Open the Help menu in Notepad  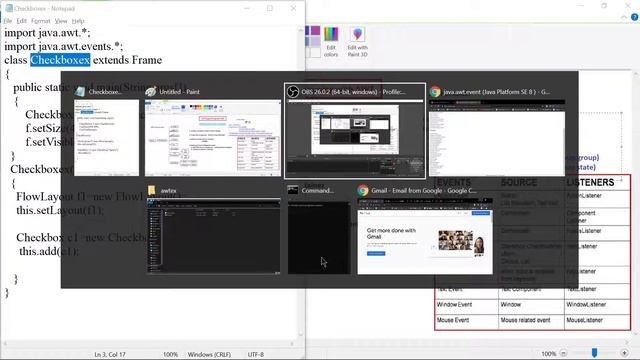[x=78, y=21]
